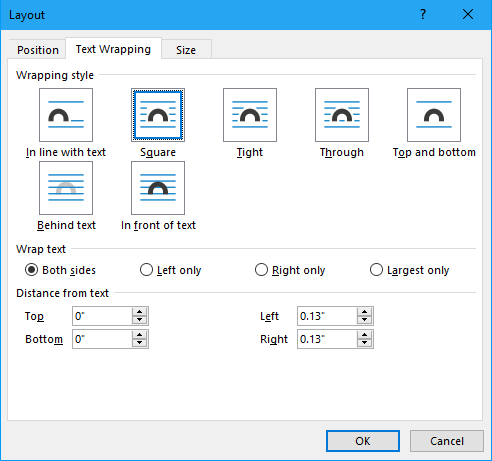Dismiss dialog with the Cancel button
492x461 pixels.
click(447, 441)
